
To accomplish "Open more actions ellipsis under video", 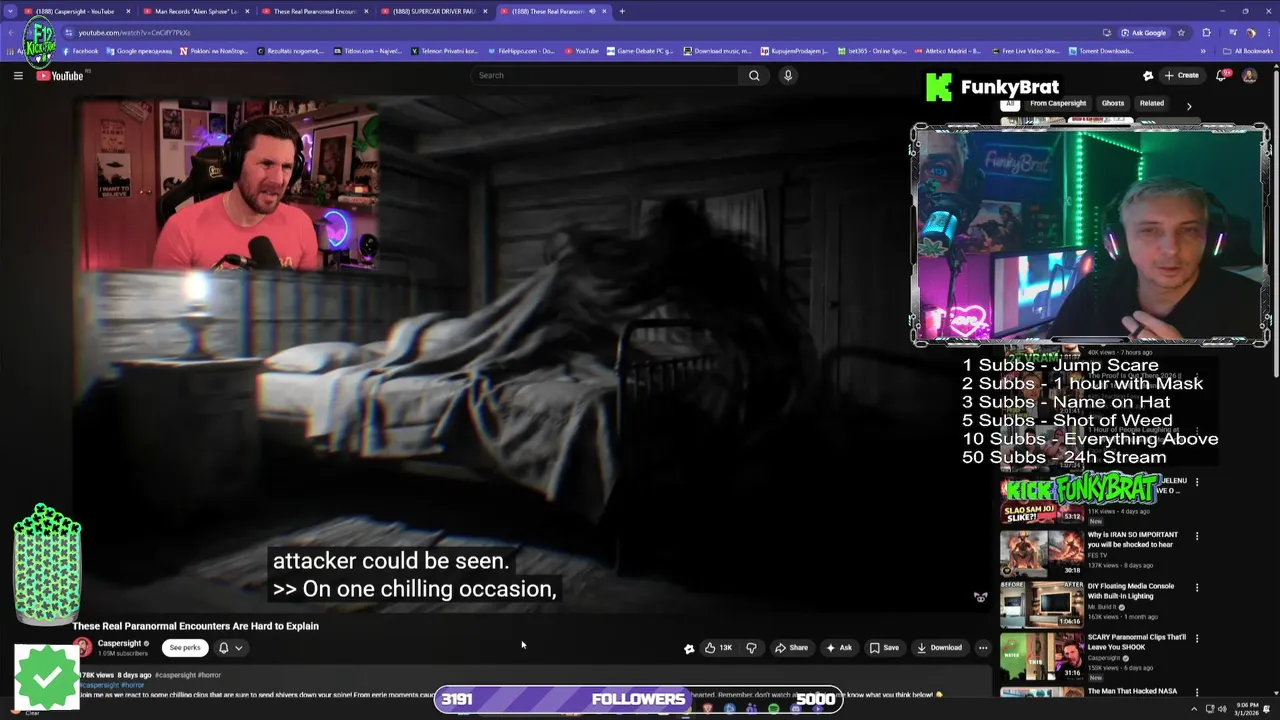I will [982, 647].
